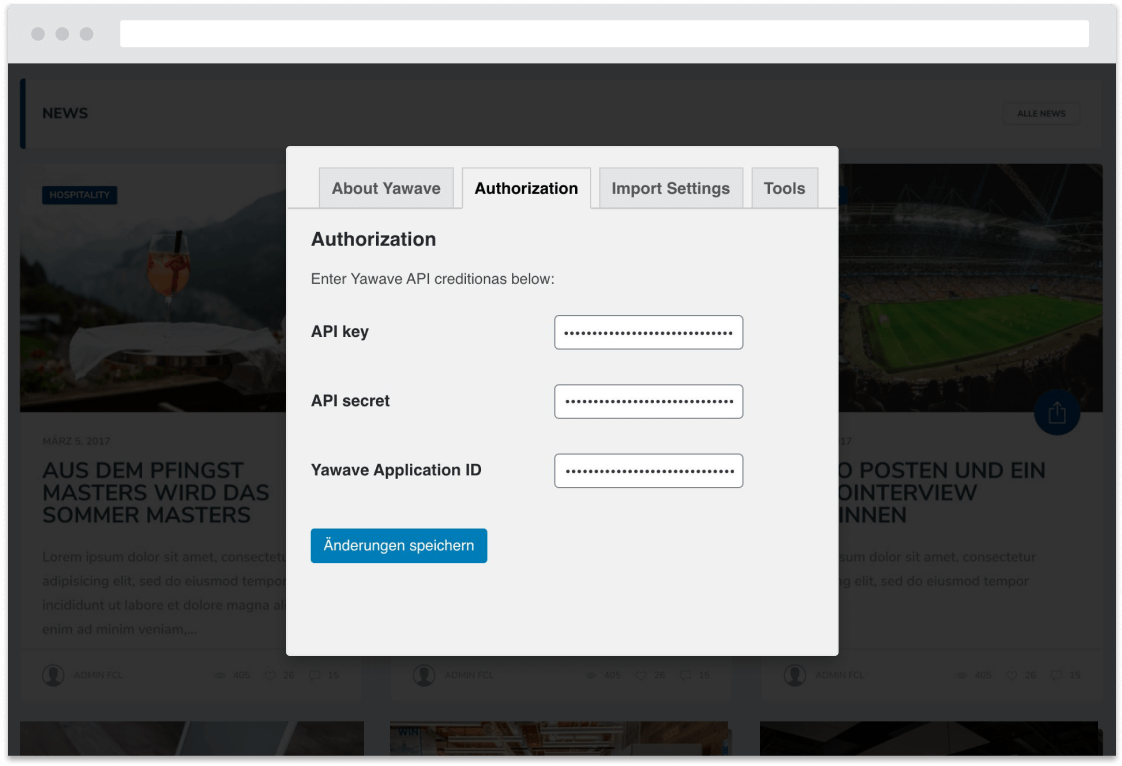This screenshot has width=1122, height=766.
Task: Click the MÄRZ 5, 2017 date text
Action: (76, 441)
